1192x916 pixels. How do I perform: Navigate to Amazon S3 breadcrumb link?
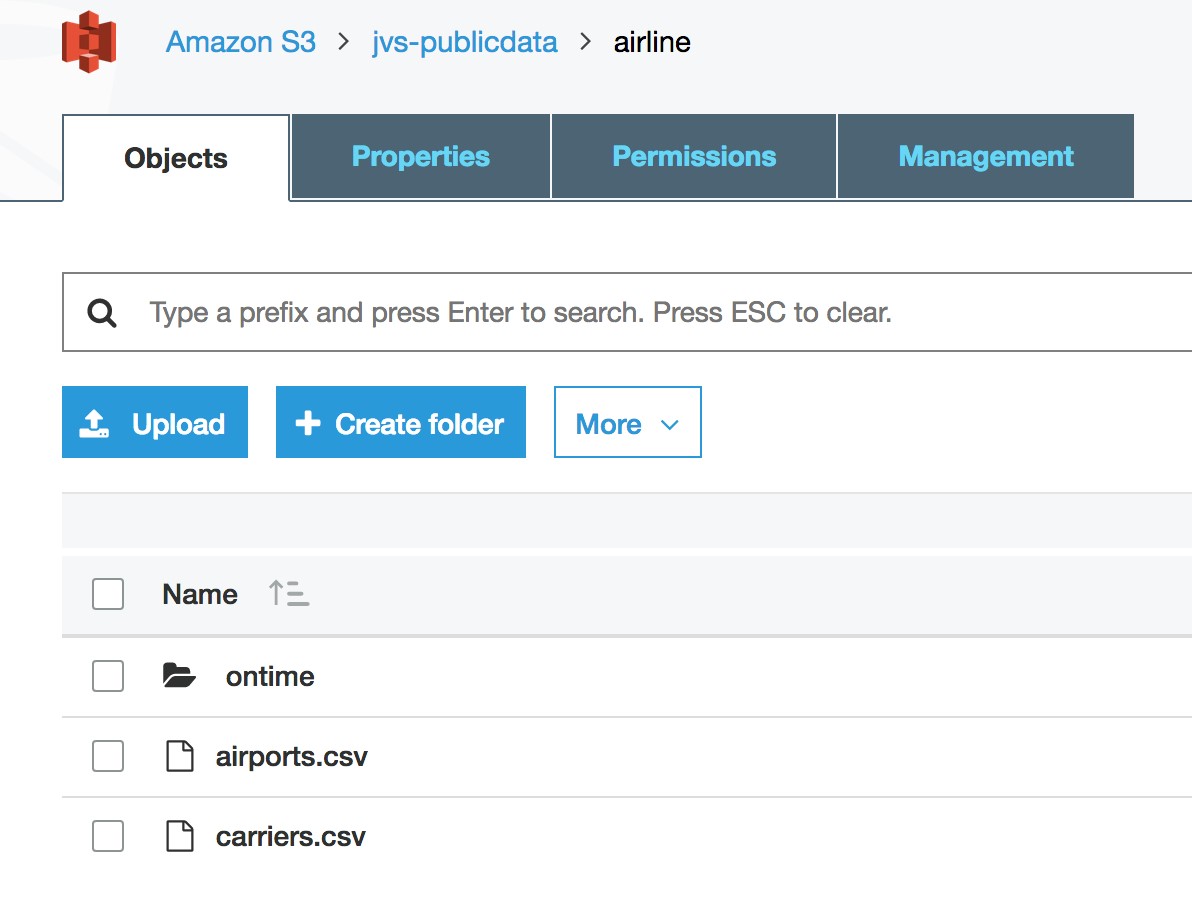click(x=240, y=42)
